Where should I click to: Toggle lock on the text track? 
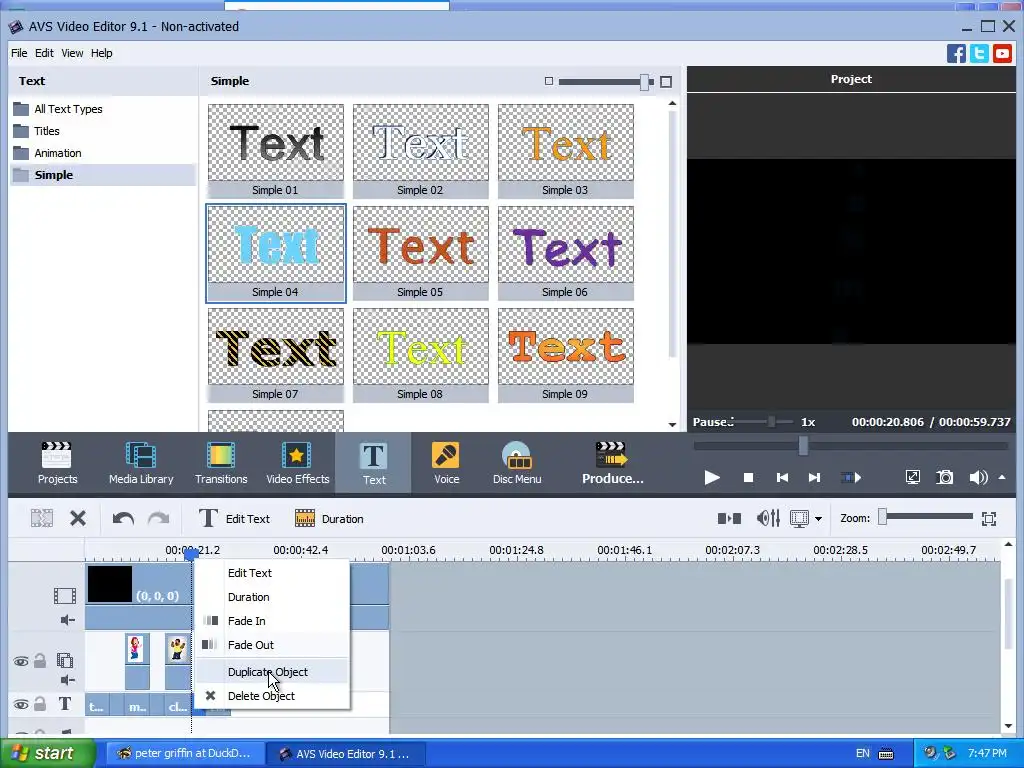pos(40,703)
